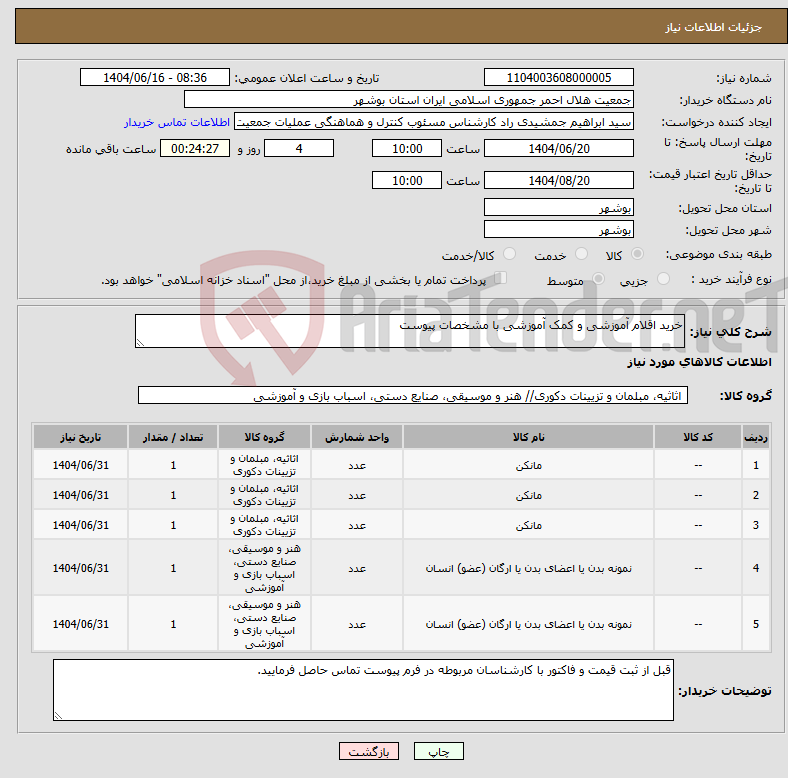Select the خدمت radio button

[581, 254]
